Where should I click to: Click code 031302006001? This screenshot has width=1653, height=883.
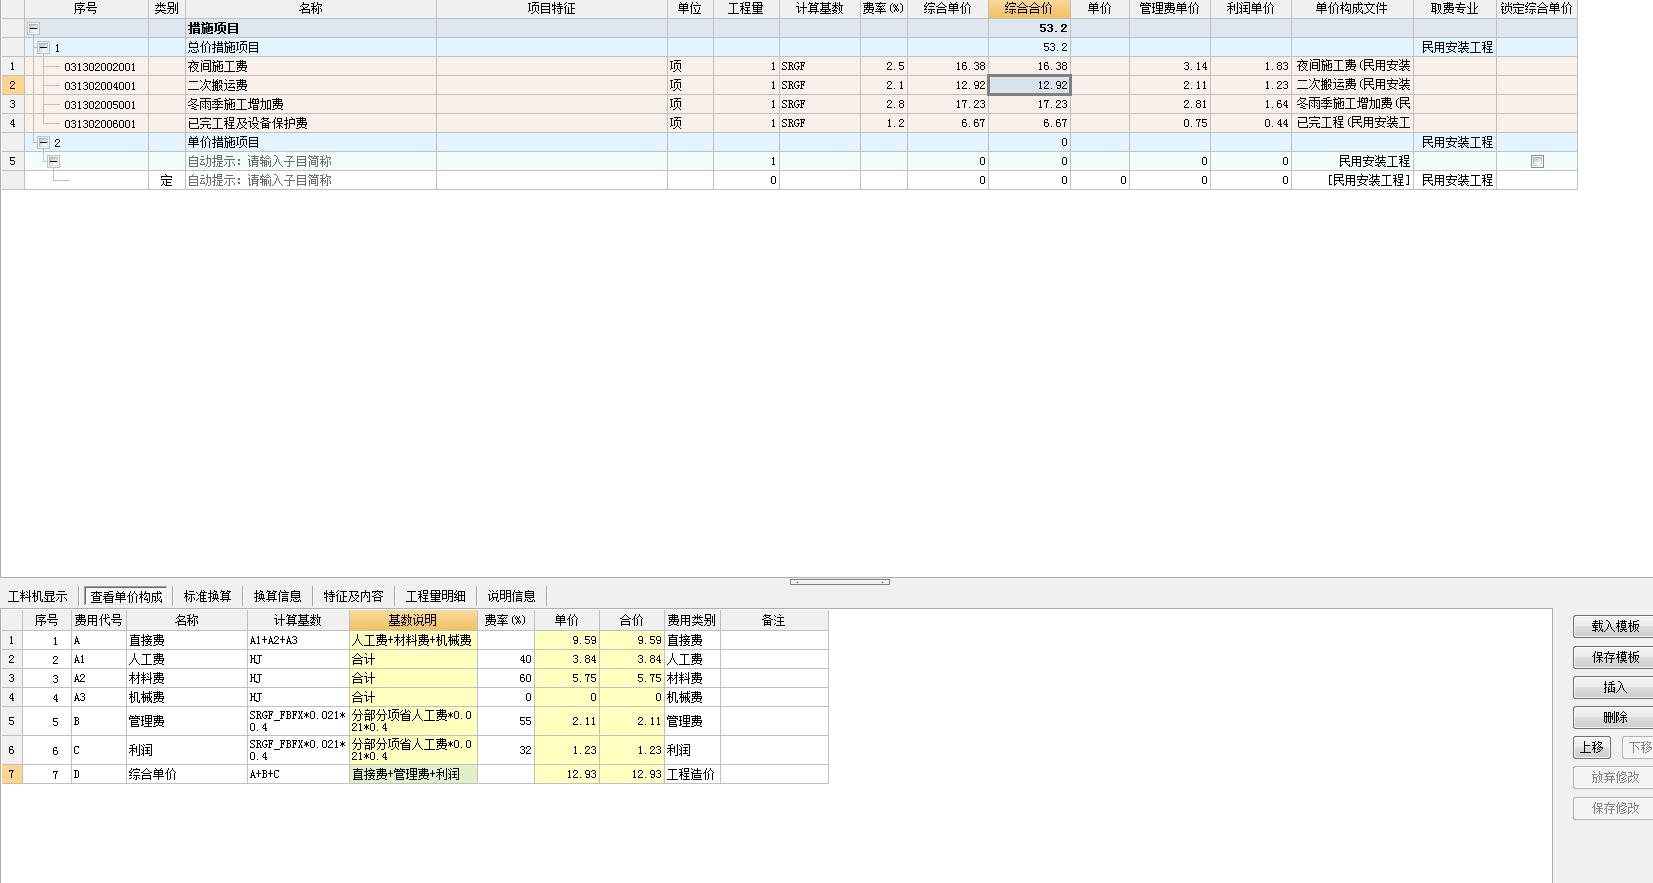pos(100,124)
